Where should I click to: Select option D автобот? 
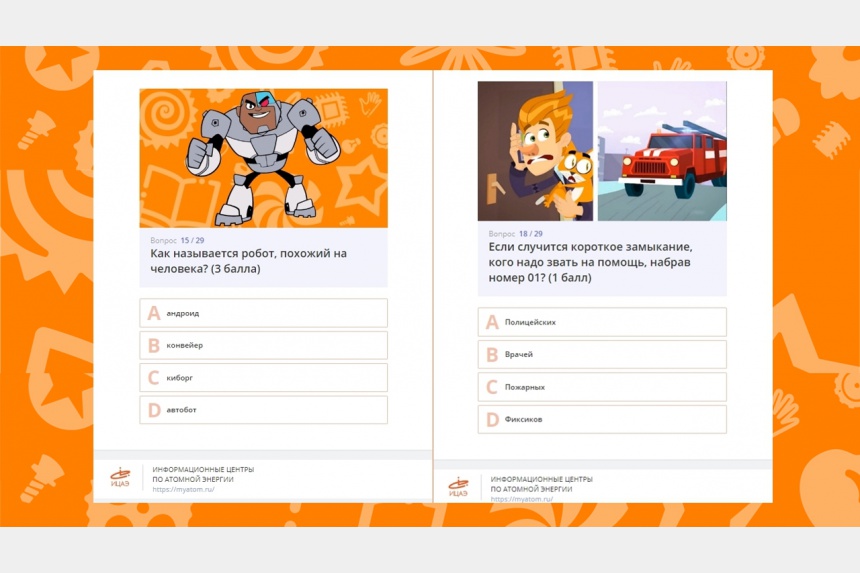coord(263,410)
